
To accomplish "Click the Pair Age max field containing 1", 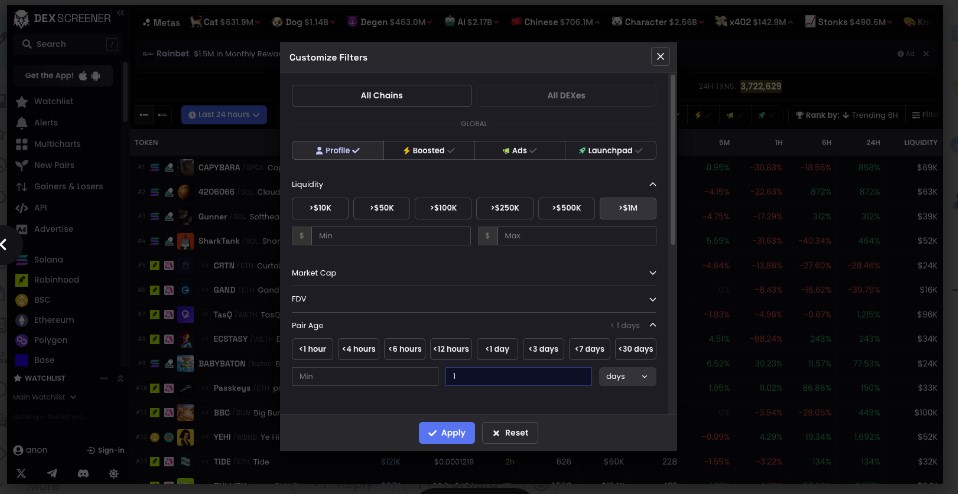I will 518,377.
